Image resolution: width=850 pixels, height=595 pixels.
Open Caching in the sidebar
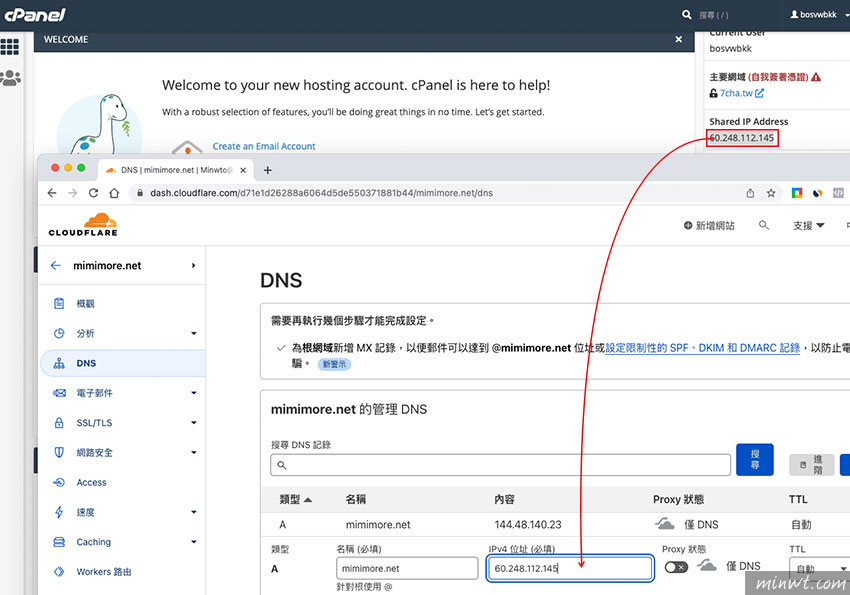point(93,542)
